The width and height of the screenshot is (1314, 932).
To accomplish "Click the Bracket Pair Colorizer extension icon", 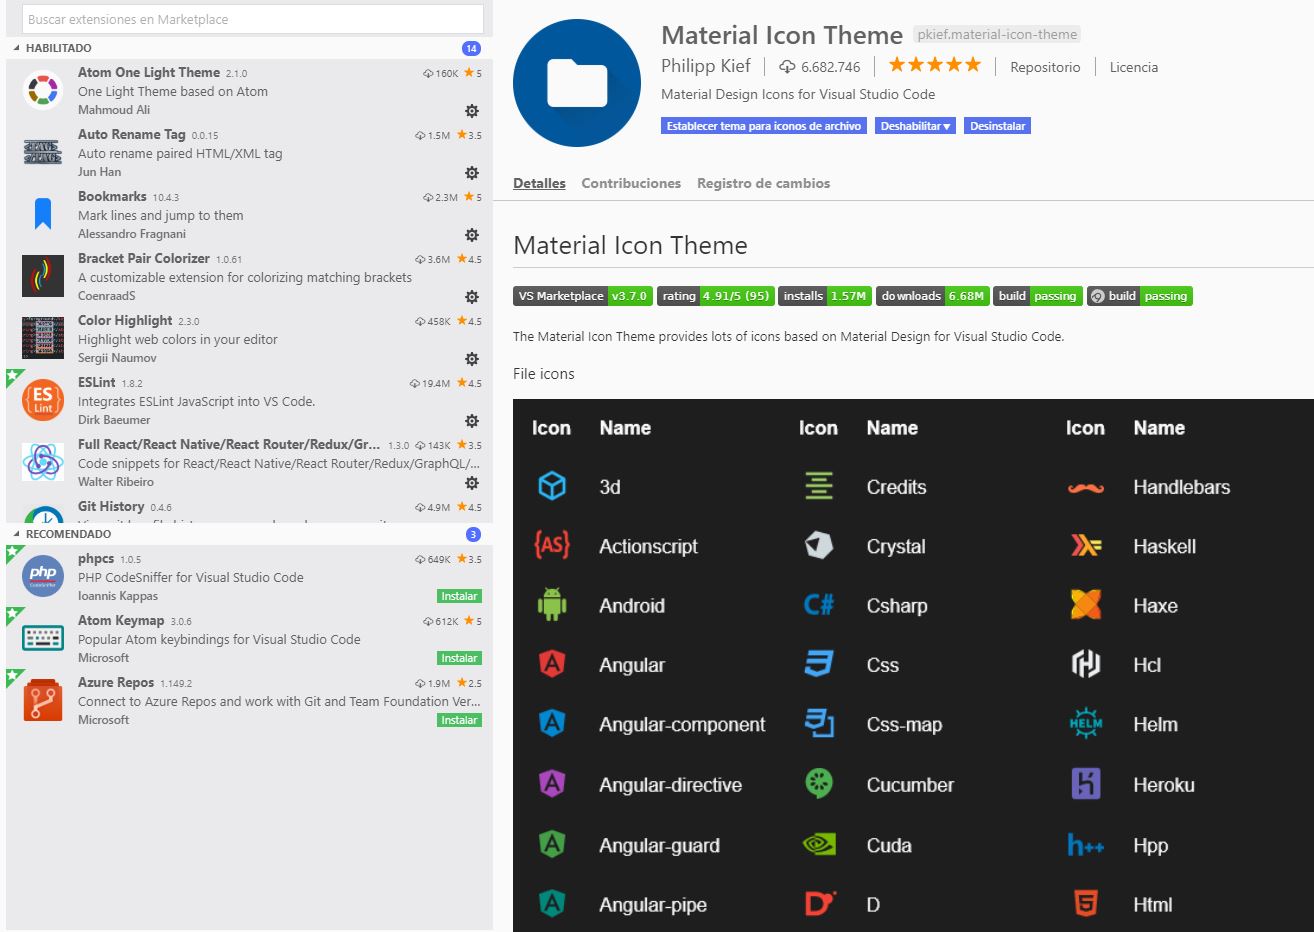I will coord(41,275).
